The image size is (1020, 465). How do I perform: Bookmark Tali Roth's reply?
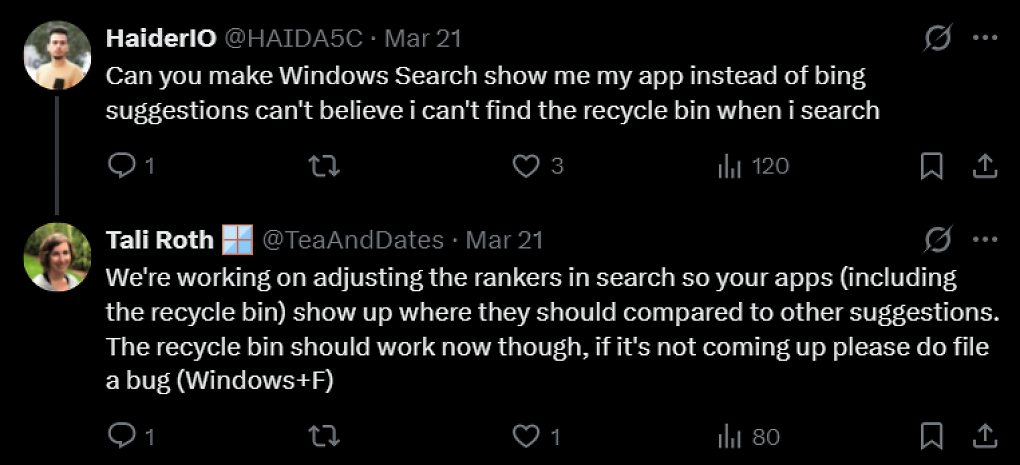[x=932, y=436]
